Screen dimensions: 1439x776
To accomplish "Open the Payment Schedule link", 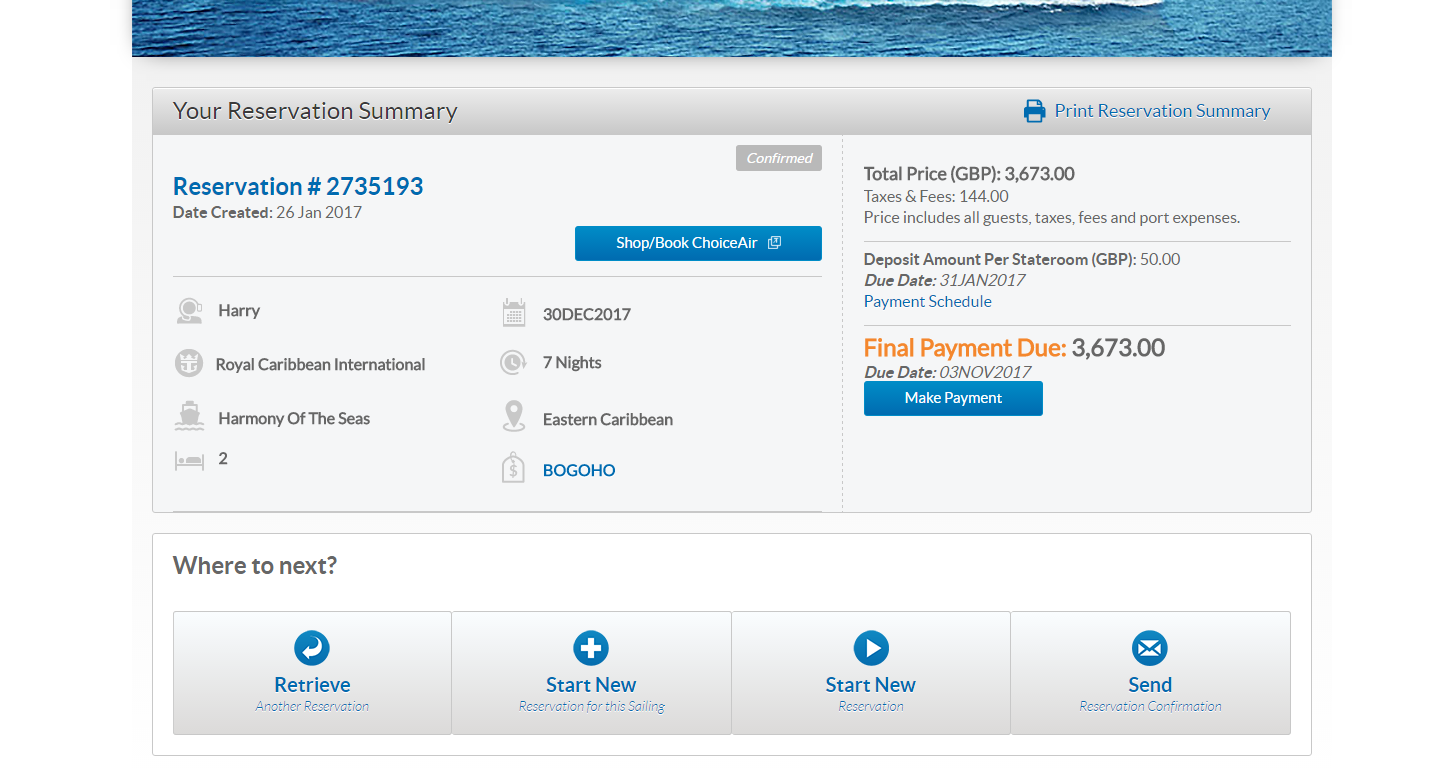I will (928, 301).
